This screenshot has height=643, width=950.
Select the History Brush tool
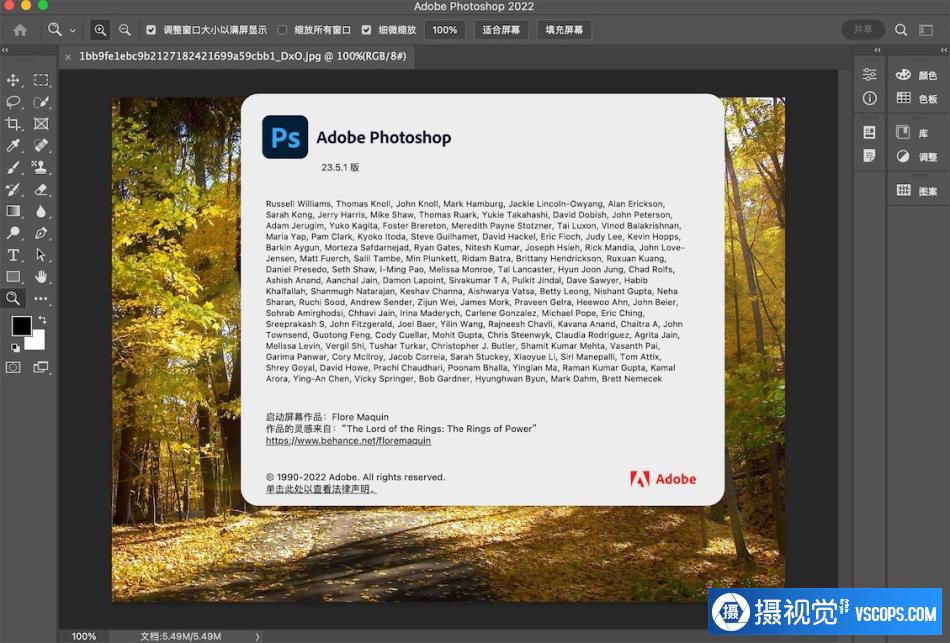[x=13, y=189]
